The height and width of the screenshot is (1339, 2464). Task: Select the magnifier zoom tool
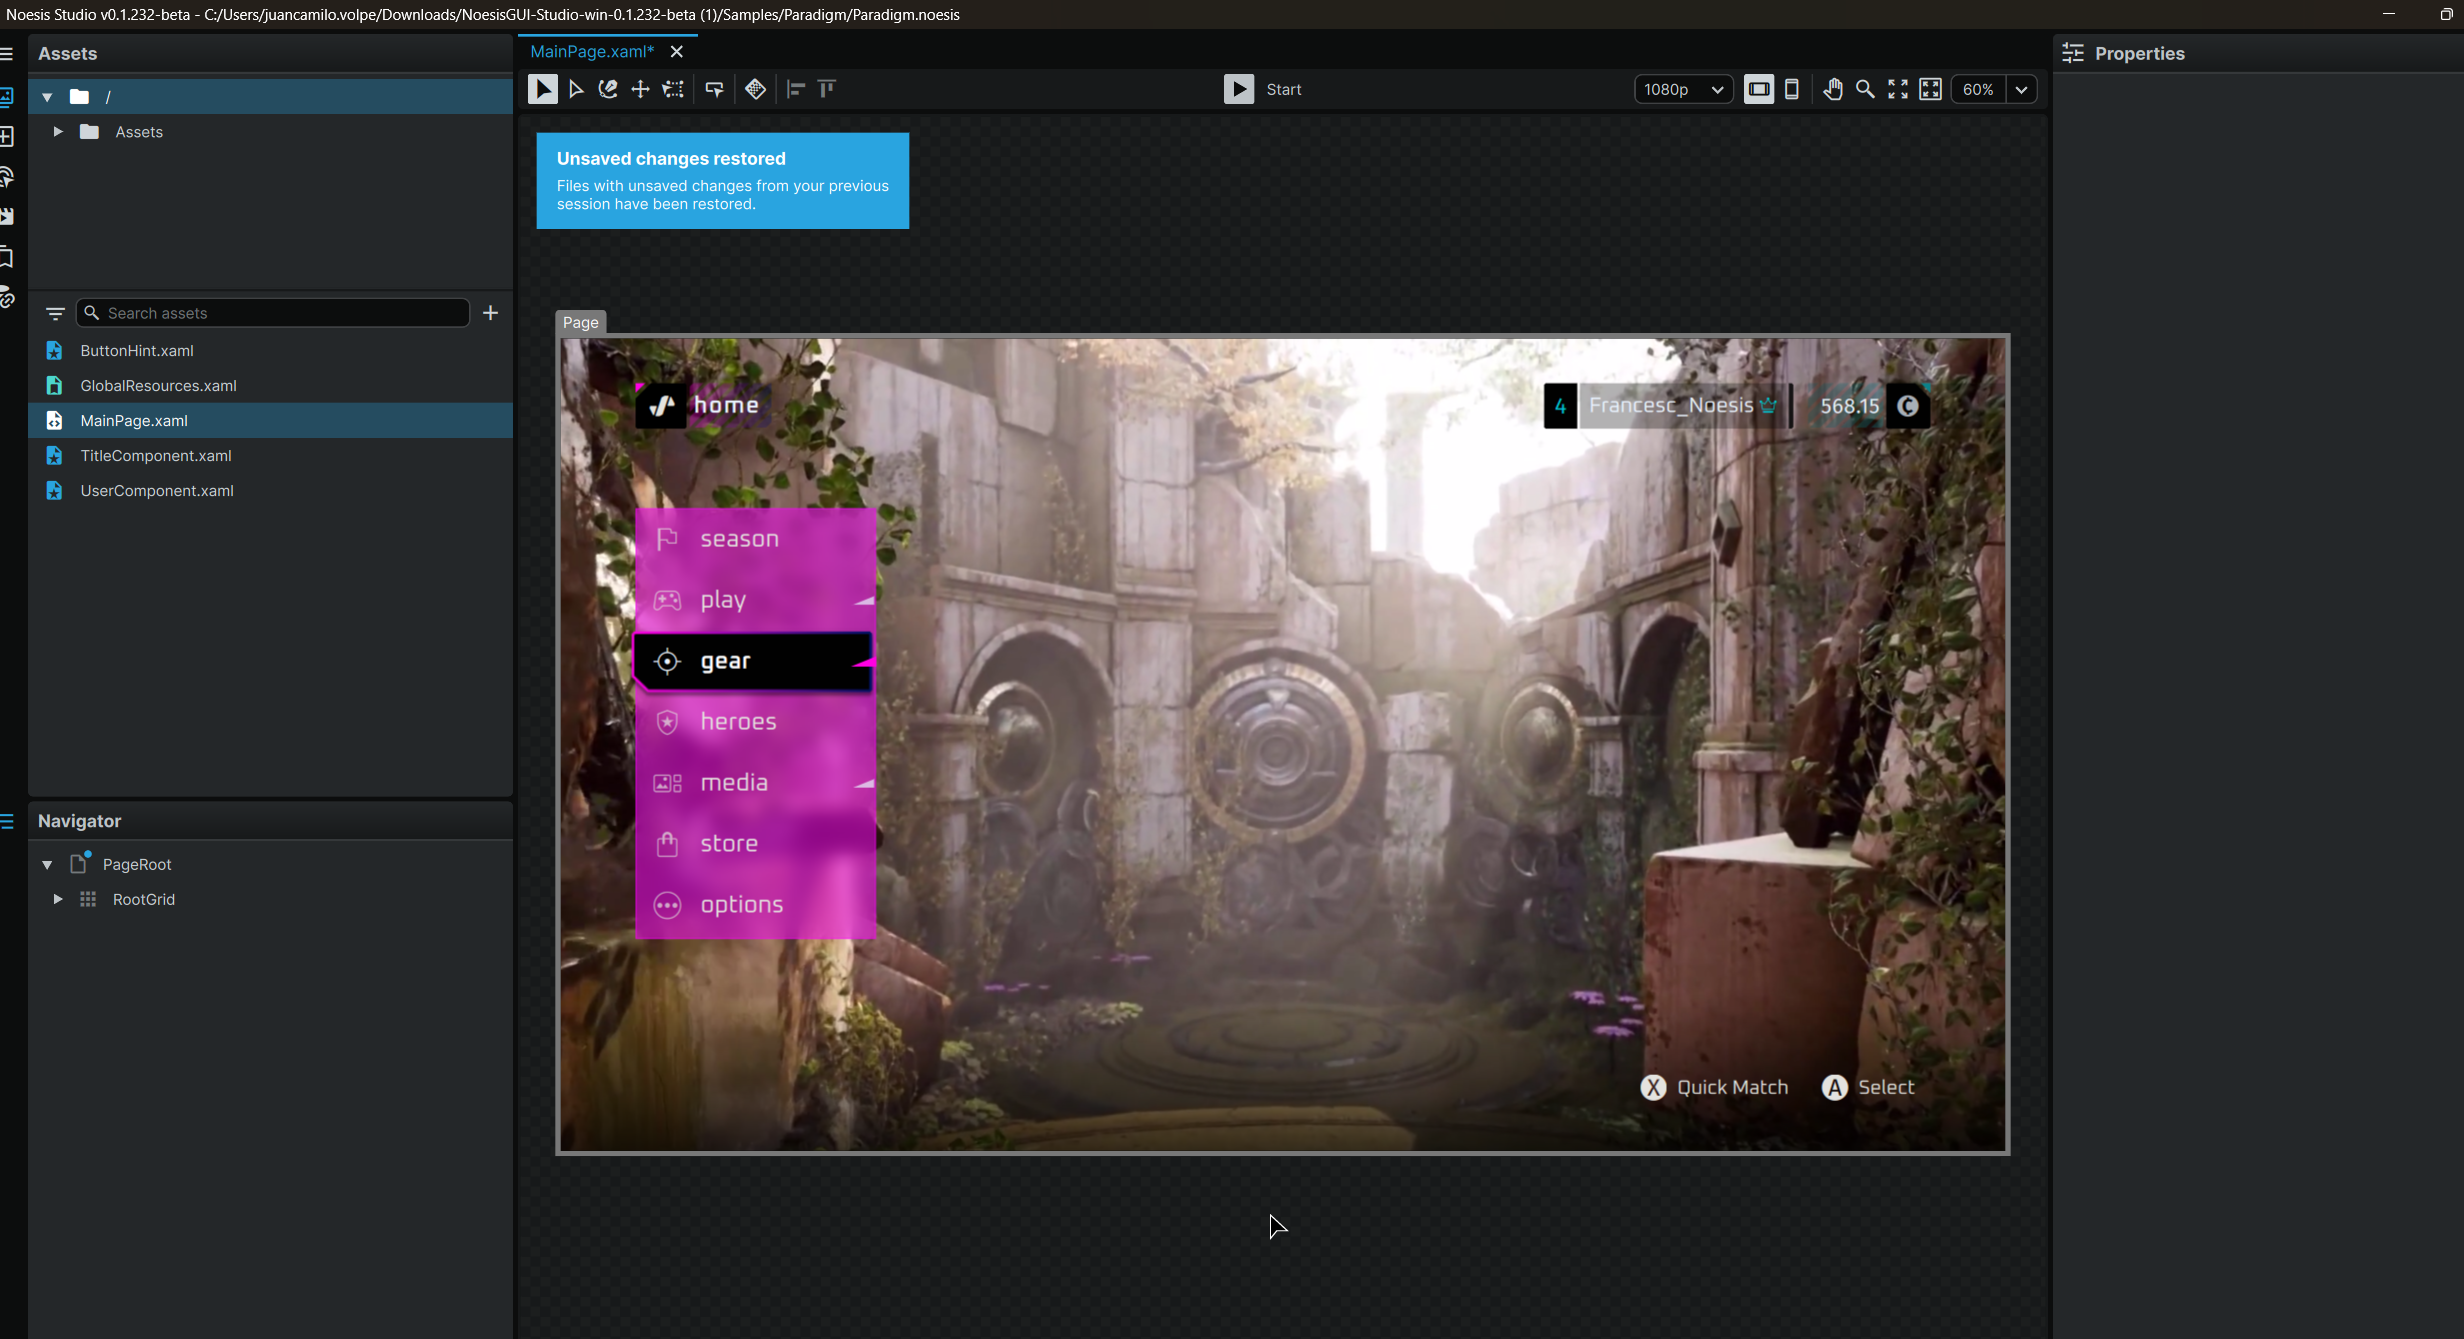tap(1865, 89)
